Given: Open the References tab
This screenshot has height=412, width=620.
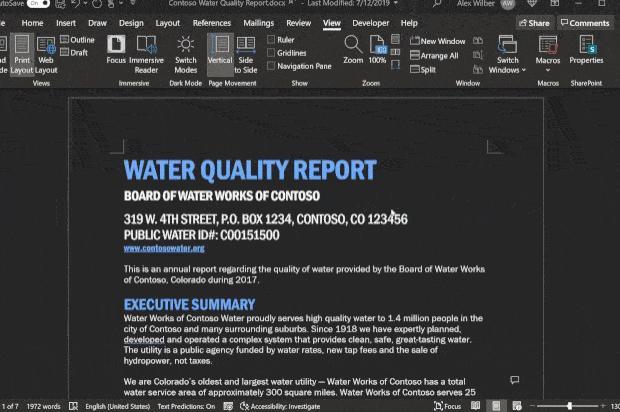Looking at the screenshot, I should 211,22.
